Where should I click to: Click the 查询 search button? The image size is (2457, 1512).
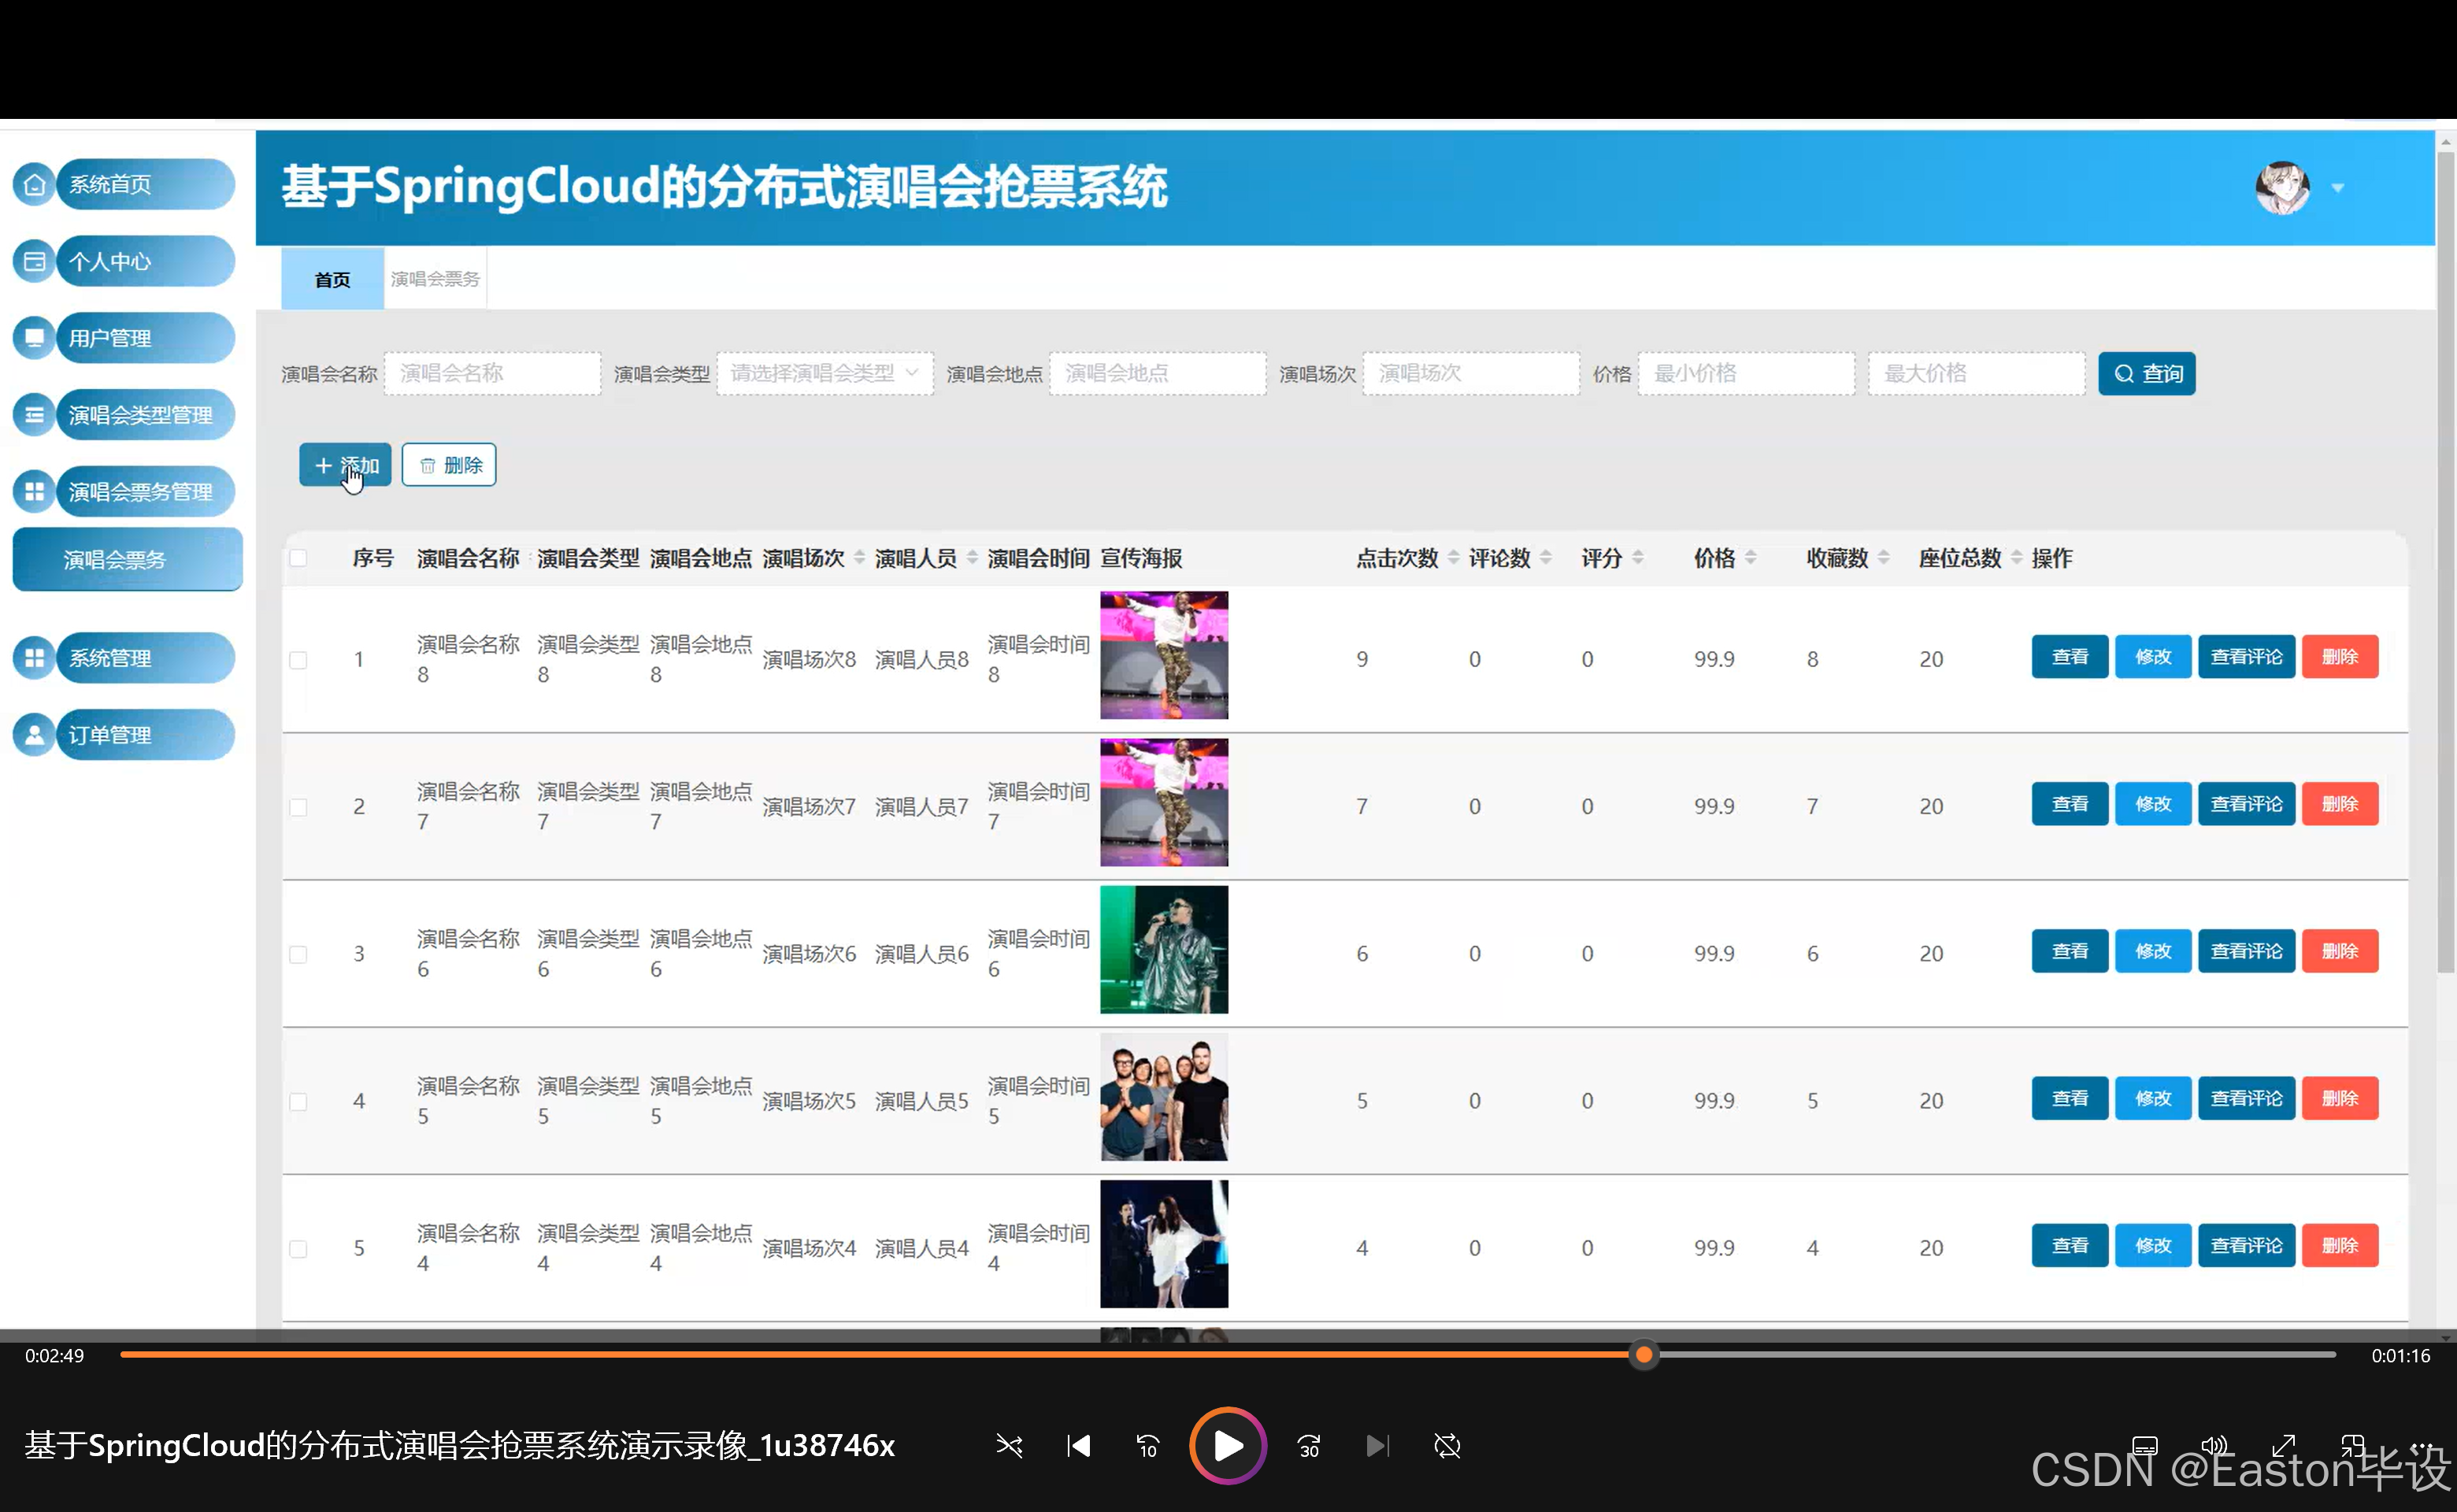[x=2146, y=373]
